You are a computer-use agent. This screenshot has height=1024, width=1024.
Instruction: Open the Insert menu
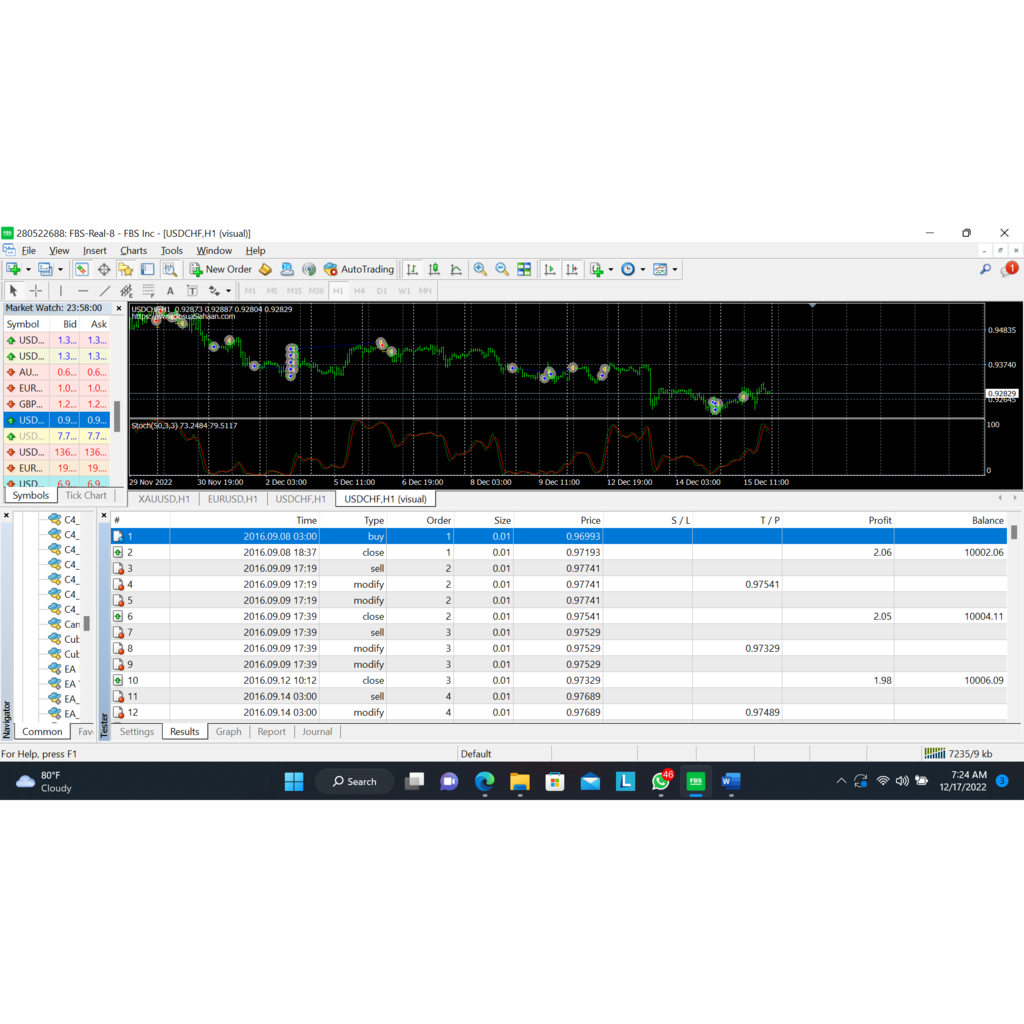tap(95, 250)
